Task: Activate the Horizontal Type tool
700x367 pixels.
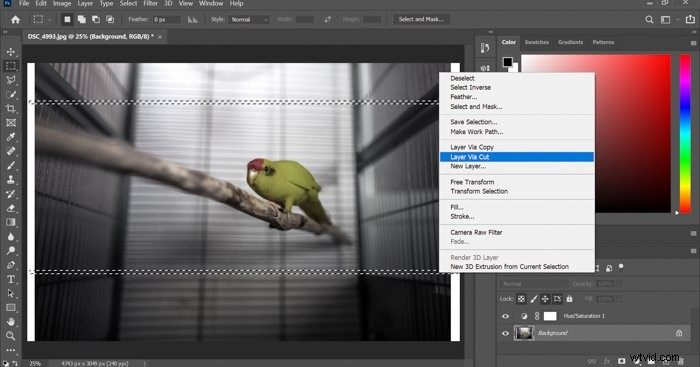Action: point(11,279)
